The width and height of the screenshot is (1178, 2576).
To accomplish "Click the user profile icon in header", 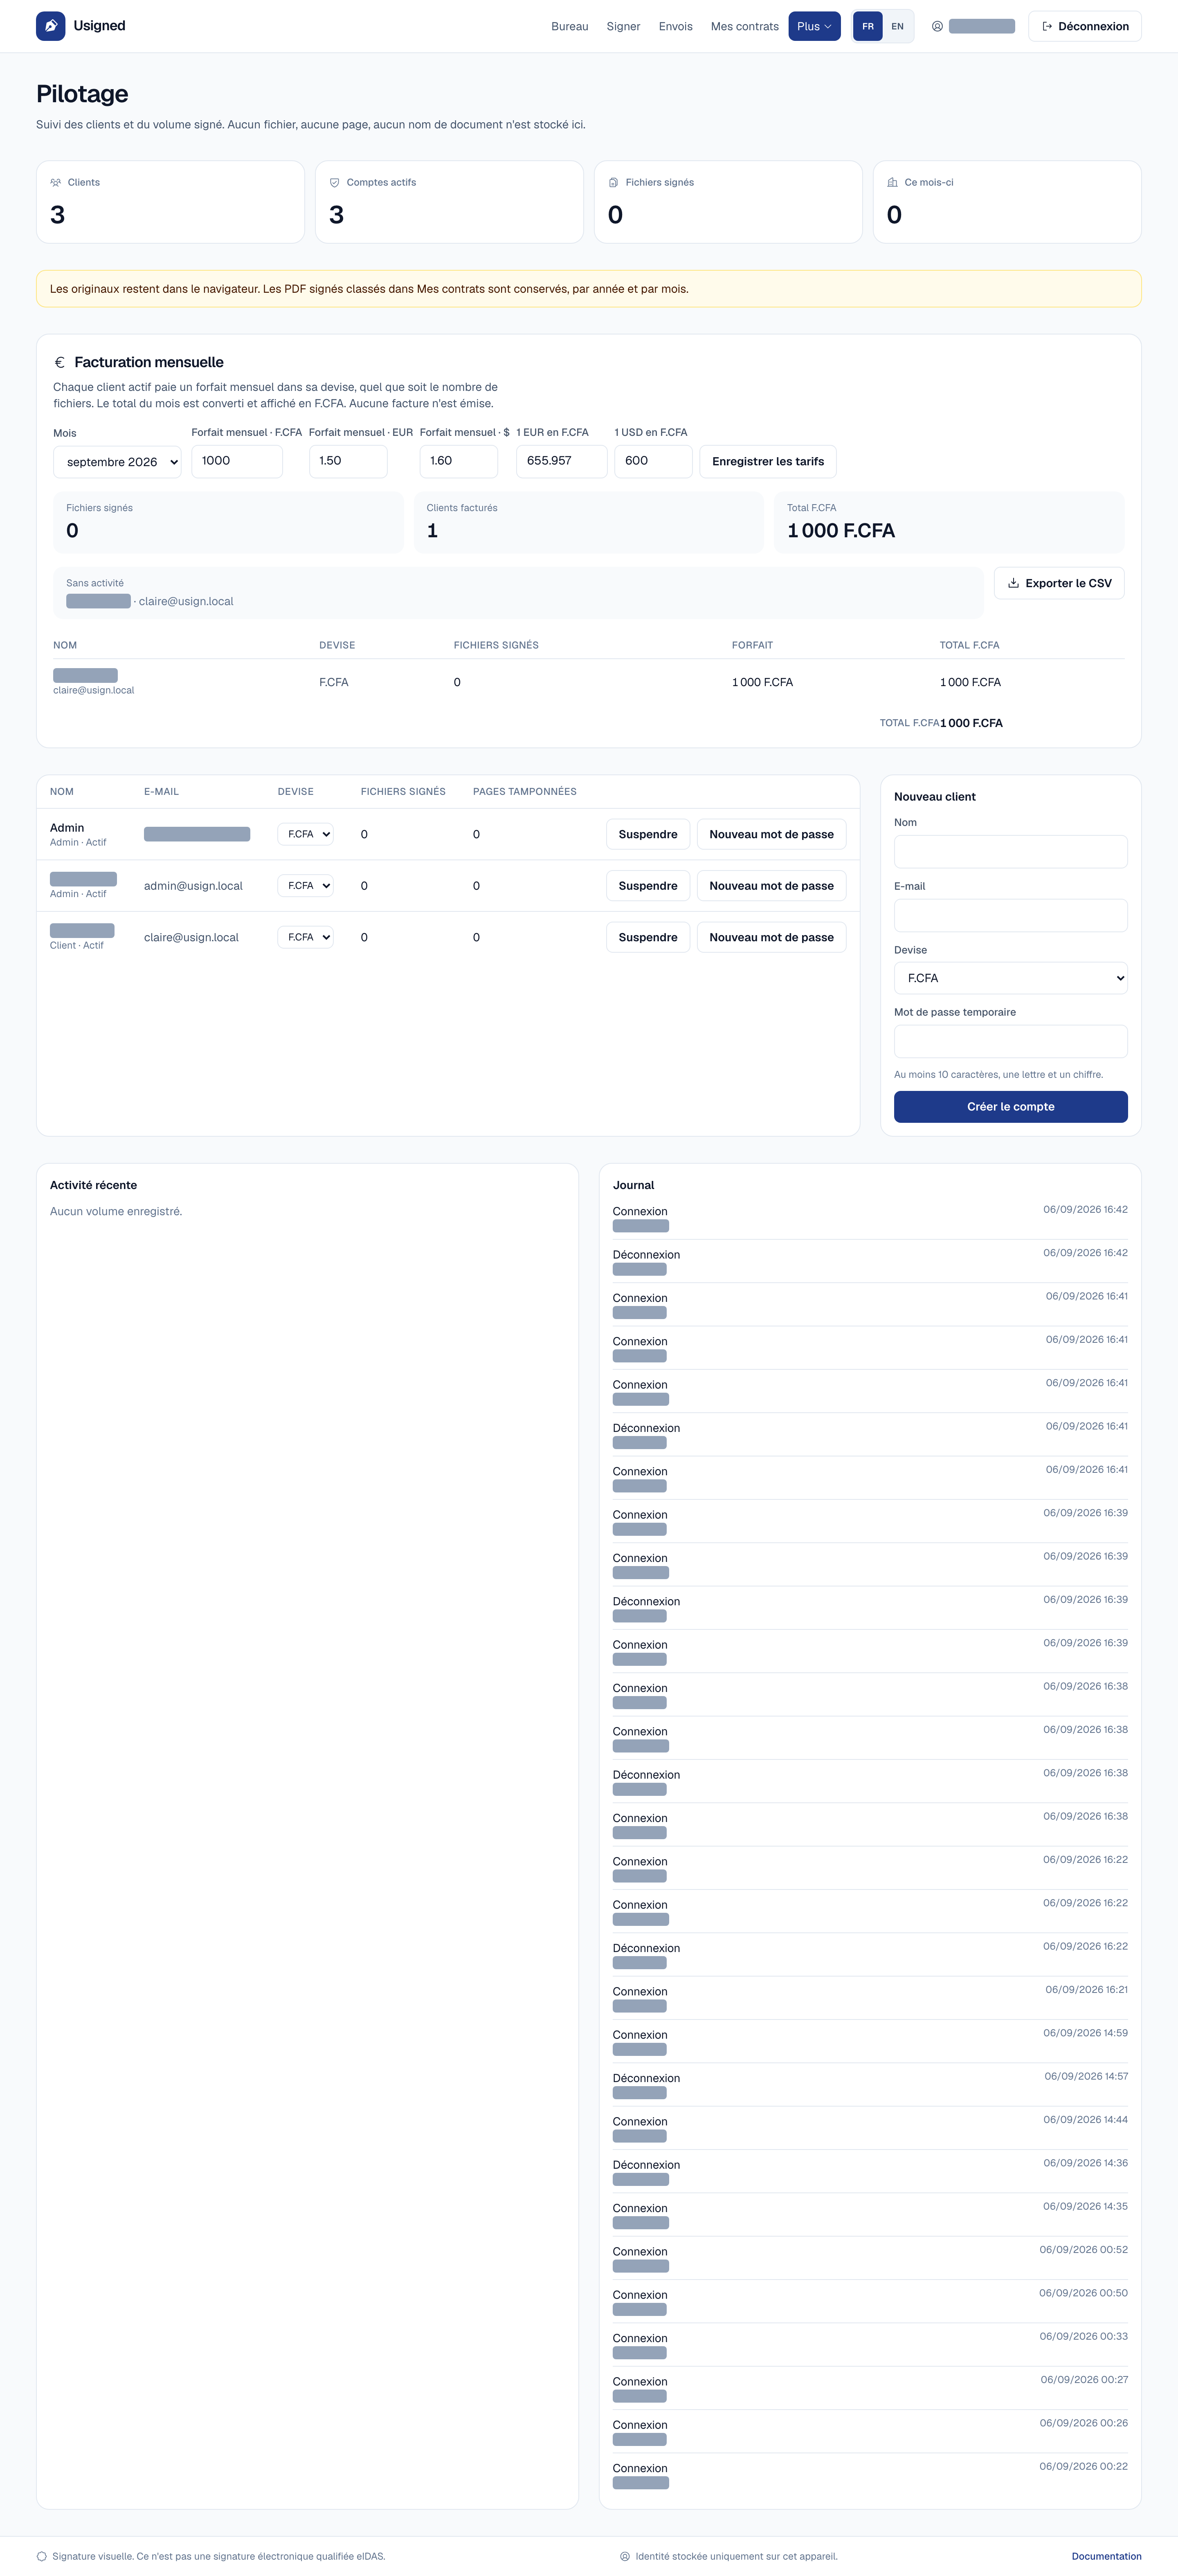I will tap(937, 27).
